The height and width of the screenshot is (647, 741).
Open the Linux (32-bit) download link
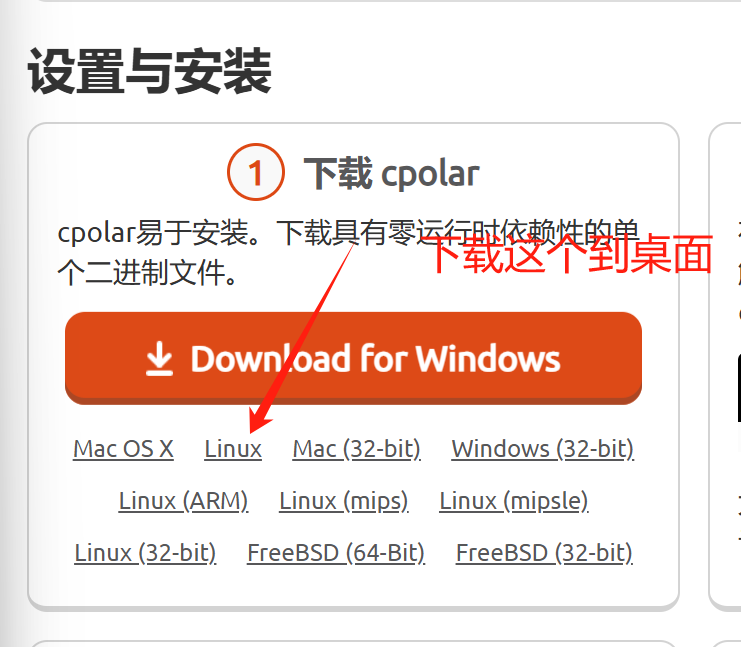146,553
